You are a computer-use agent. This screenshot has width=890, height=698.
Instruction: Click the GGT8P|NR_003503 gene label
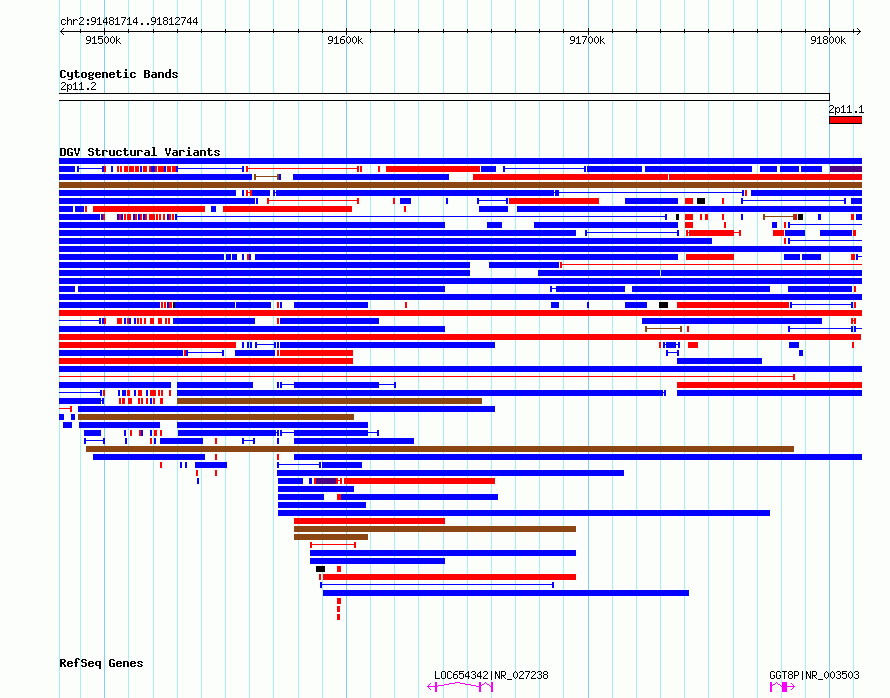pos(814,675)
